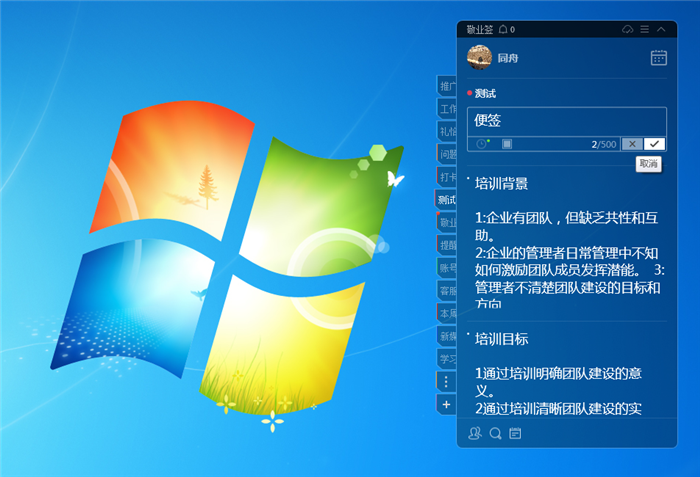Viewport: 700px width, 477px height.
Task: Click the line 1:企业有团队，但缺乏共性和互助
Action: click(x=566, y=226)
